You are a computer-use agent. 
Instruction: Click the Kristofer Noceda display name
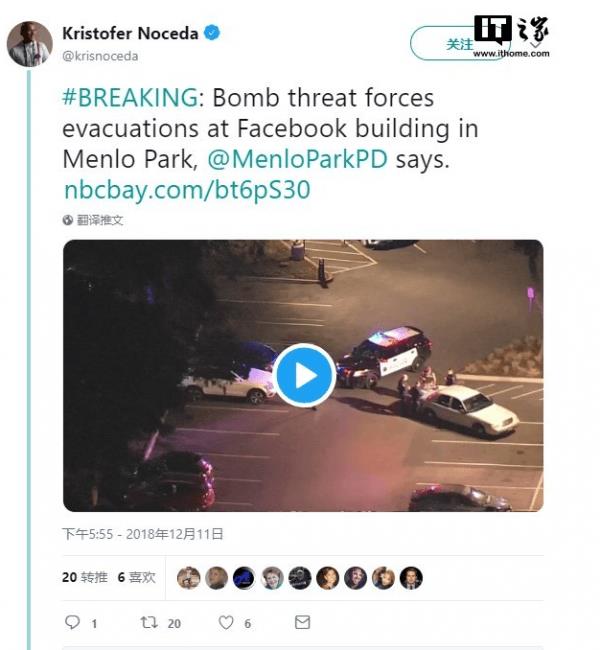[x=130, y=34]
